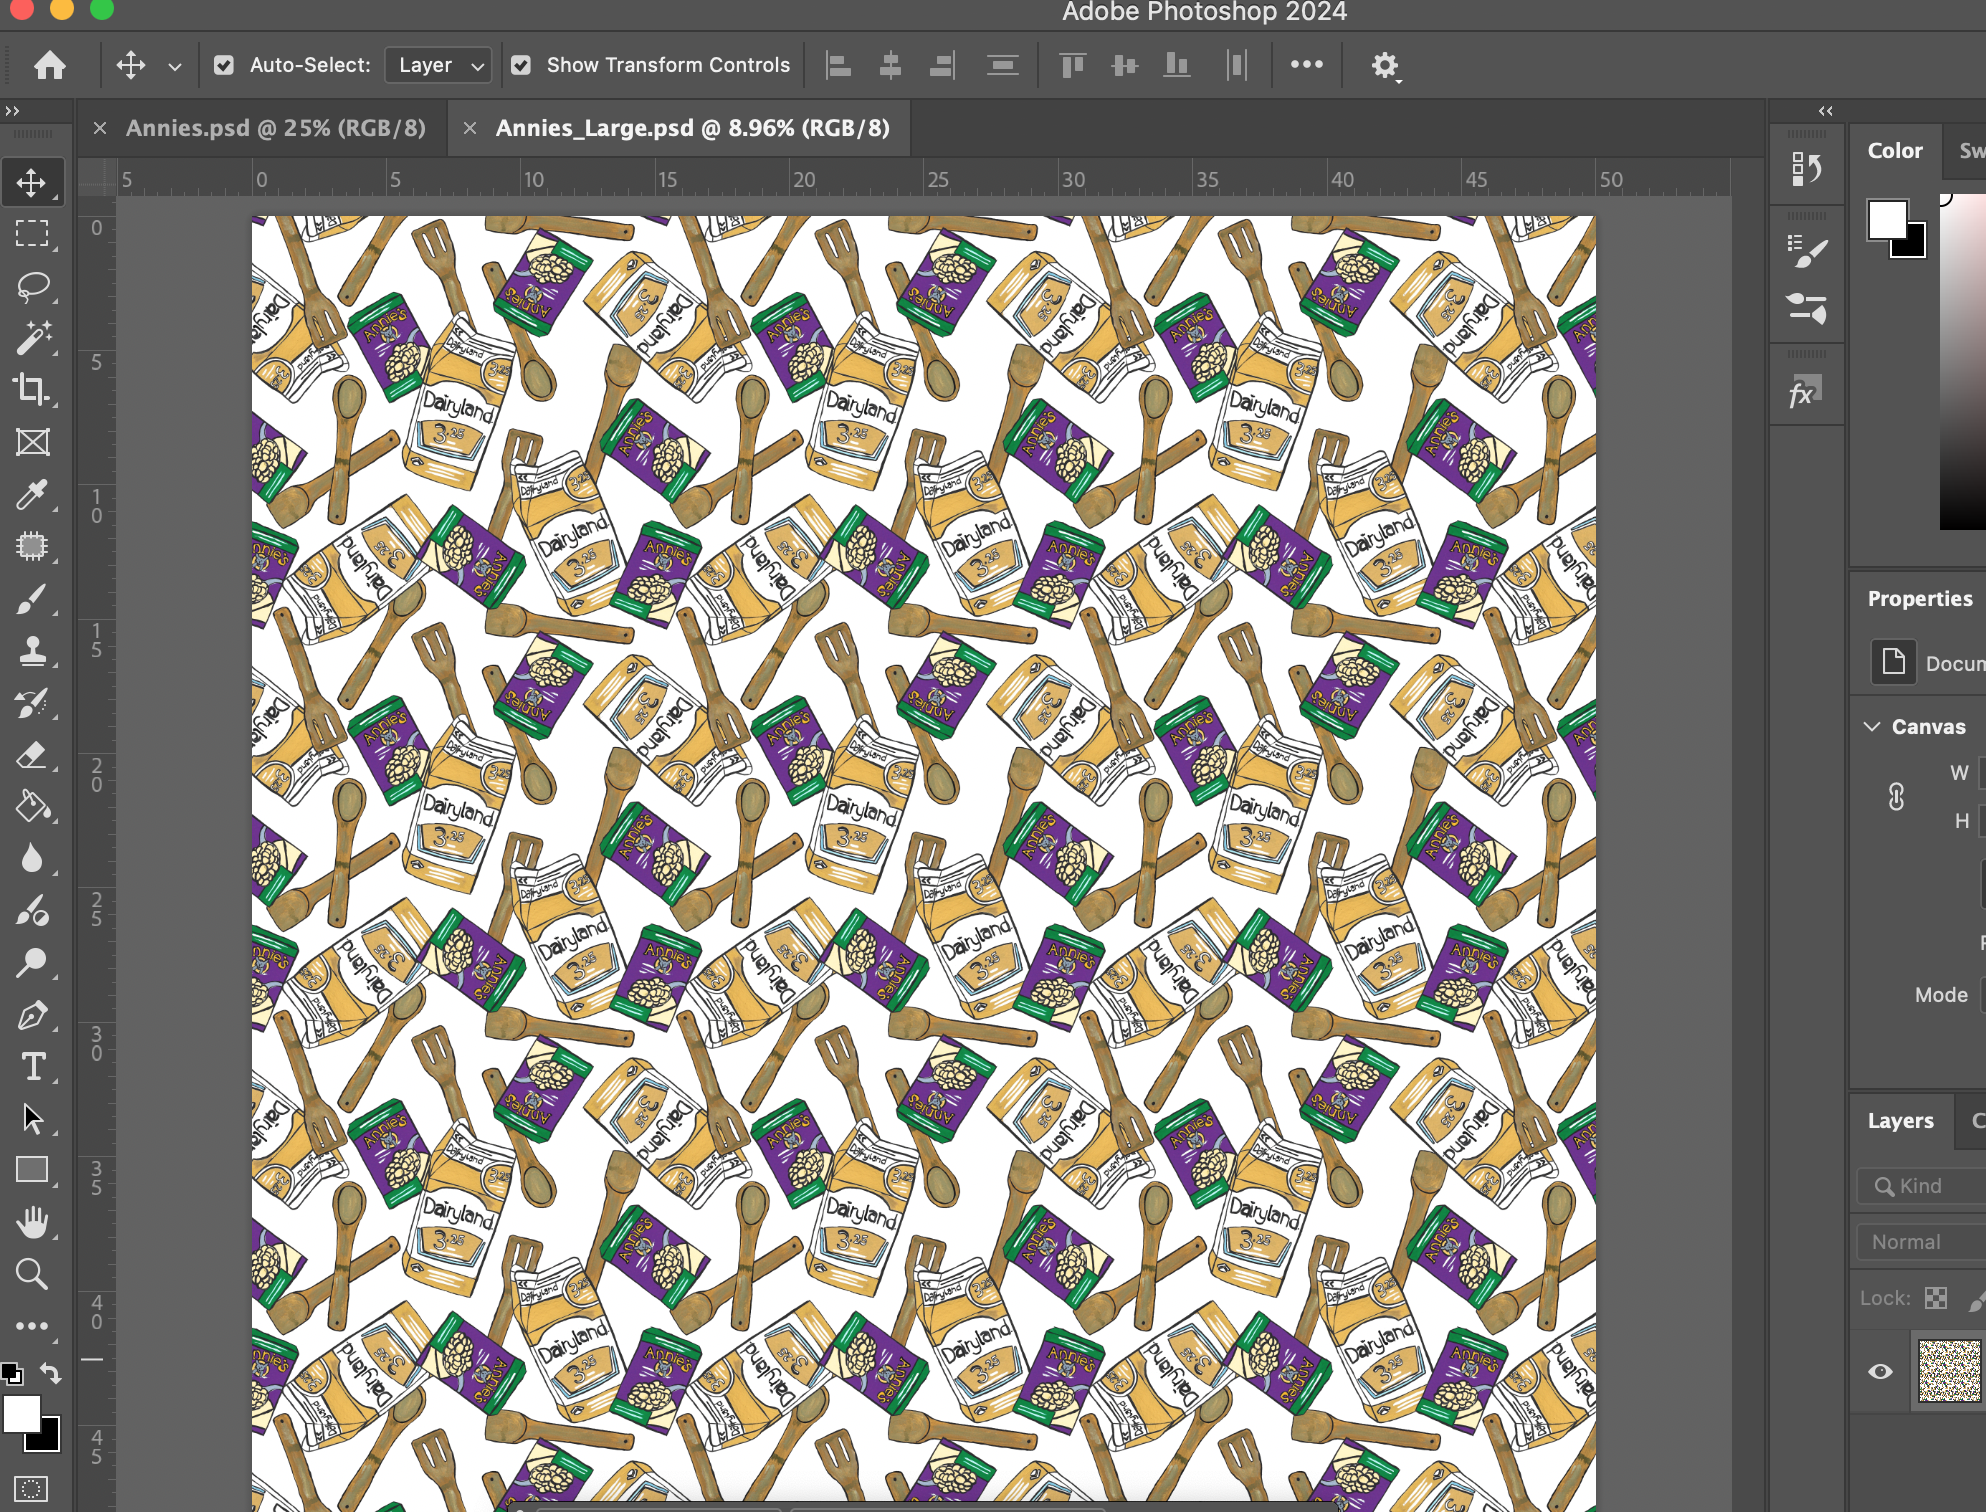This screenshot has width=1986, height=1512.
Task: Select the Dodge tool
Action: 32,963
